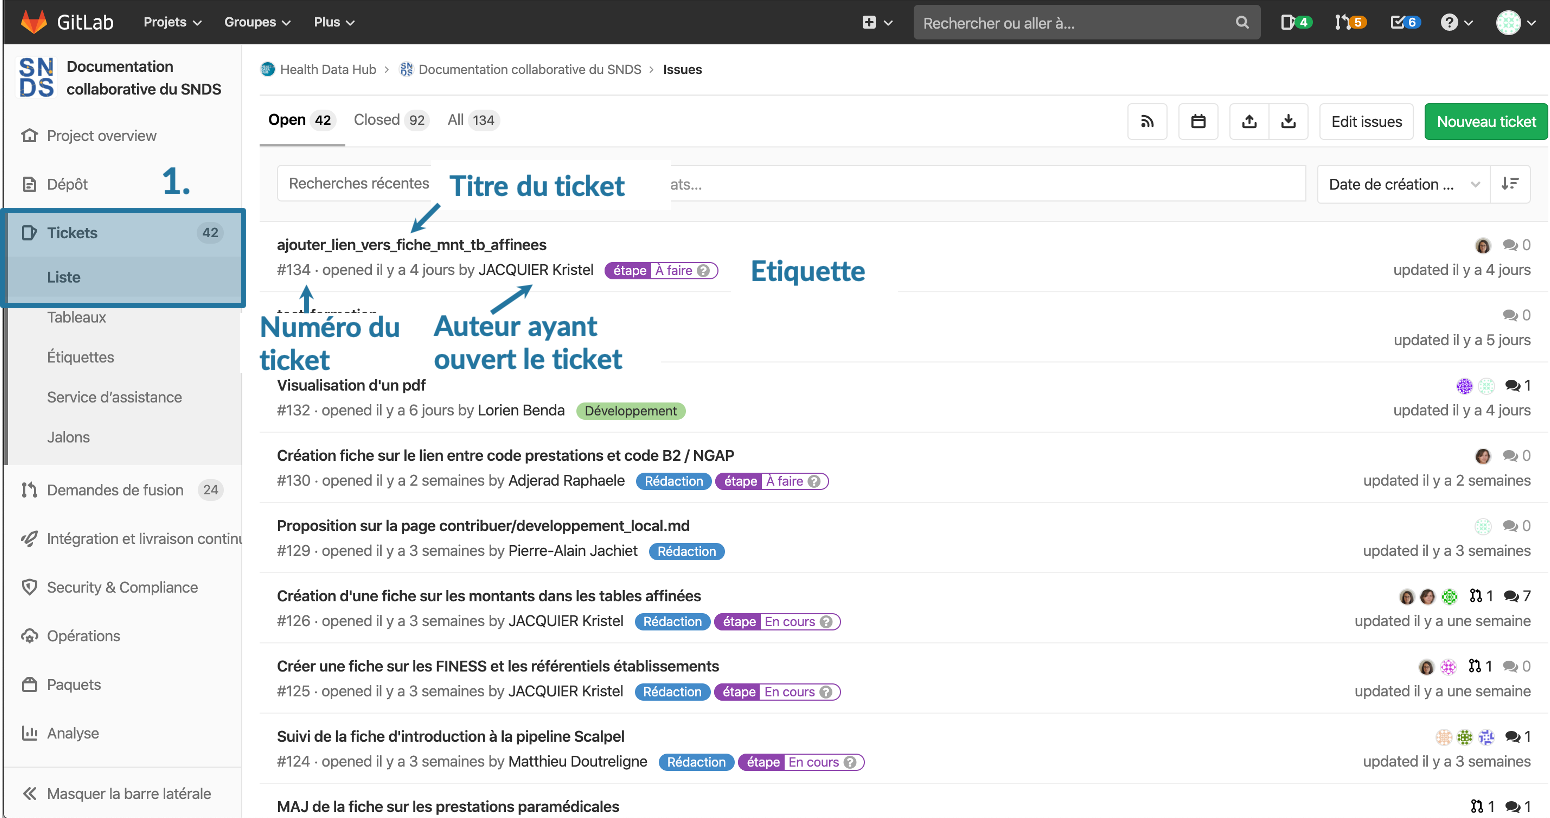Open the to-do list icon in the top bar
The image size is (1550, 818).
[1405, 22]
